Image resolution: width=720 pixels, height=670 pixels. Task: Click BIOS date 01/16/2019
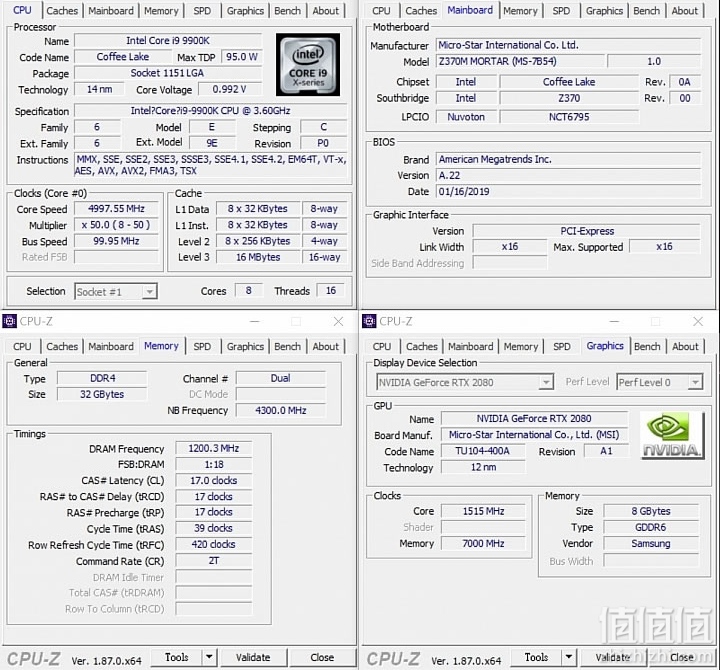[568, 191]
